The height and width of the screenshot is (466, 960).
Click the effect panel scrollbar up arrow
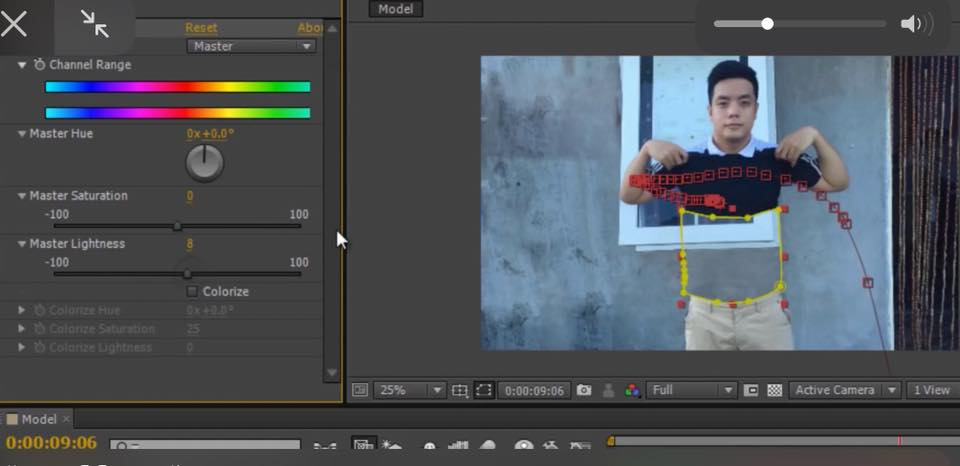tap(332, 28)
